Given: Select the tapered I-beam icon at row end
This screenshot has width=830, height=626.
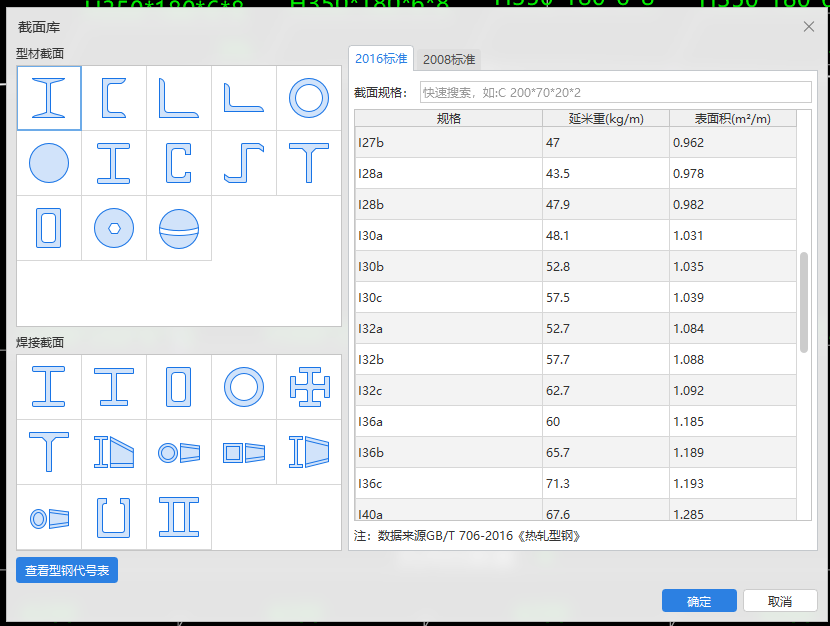Looking at the screenshot, I should (x=309, y=452).
